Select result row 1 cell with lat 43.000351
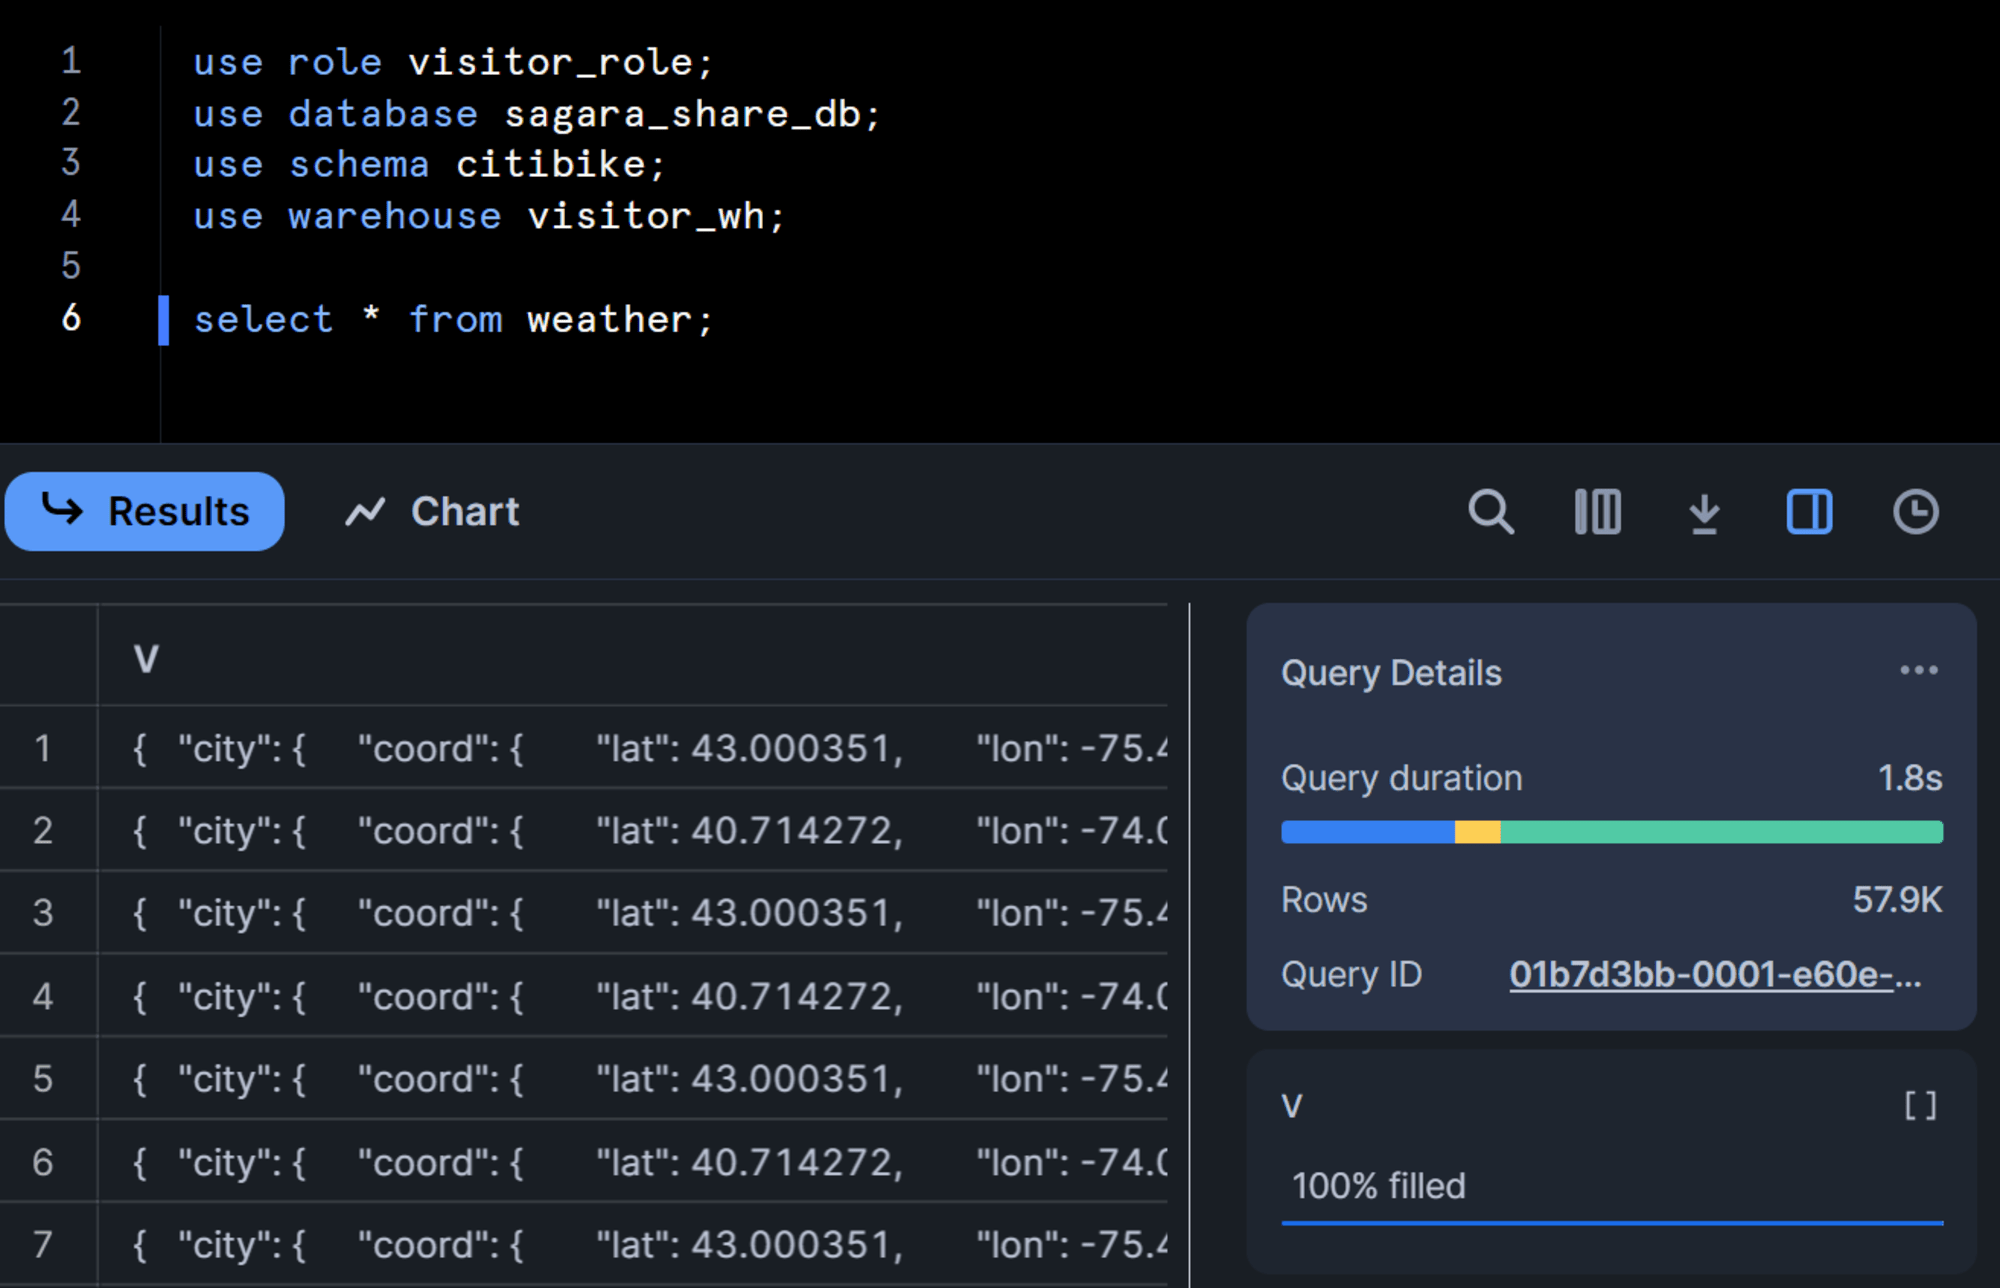Image resolution: width=2000 pixels, height=1288 pixels. (x=633, y=748)
